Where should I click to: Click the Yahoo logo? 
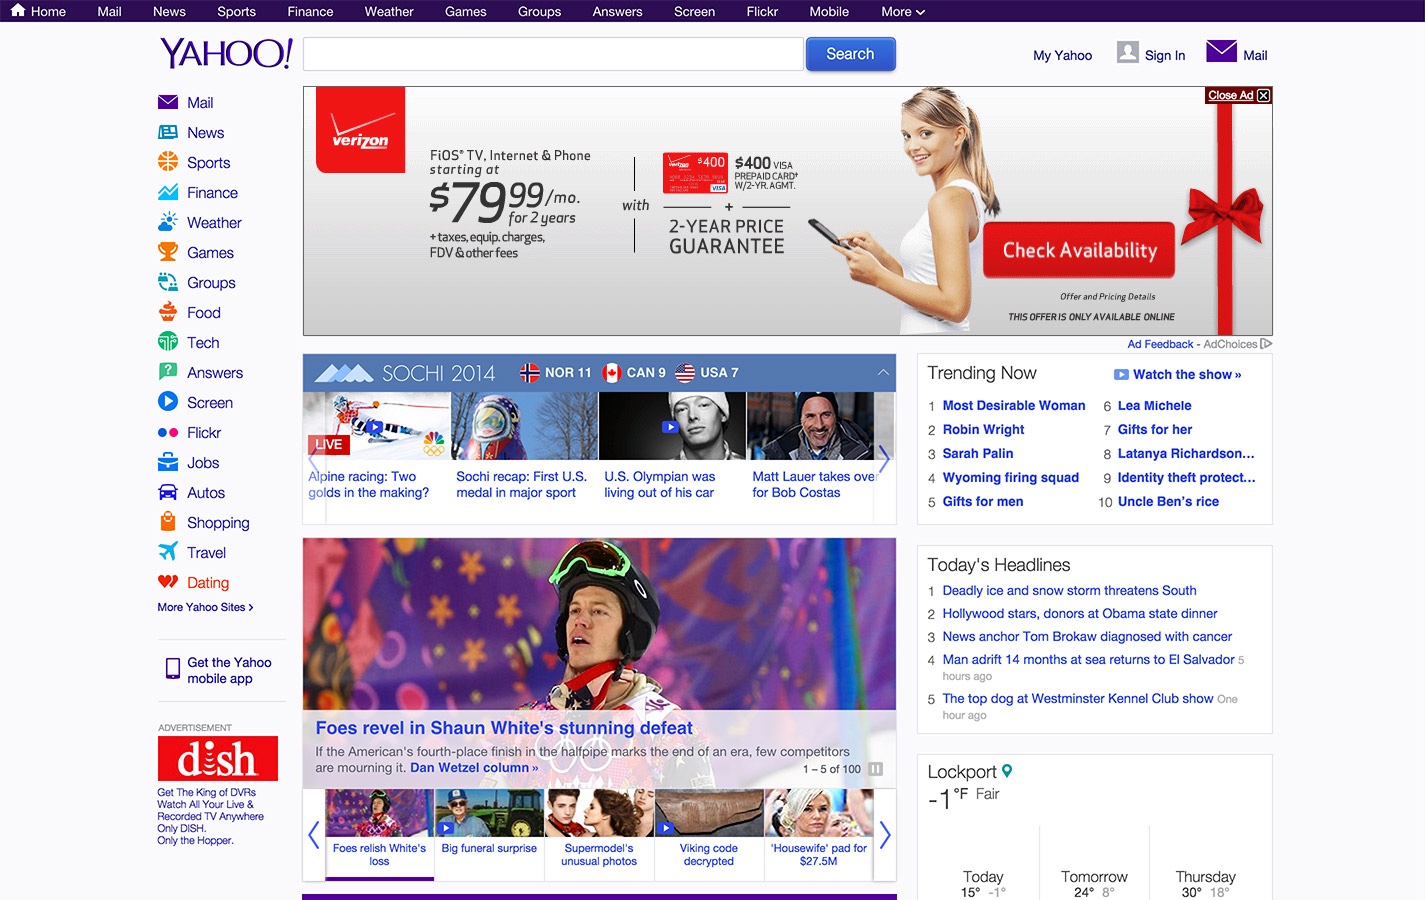click(226, 53)
